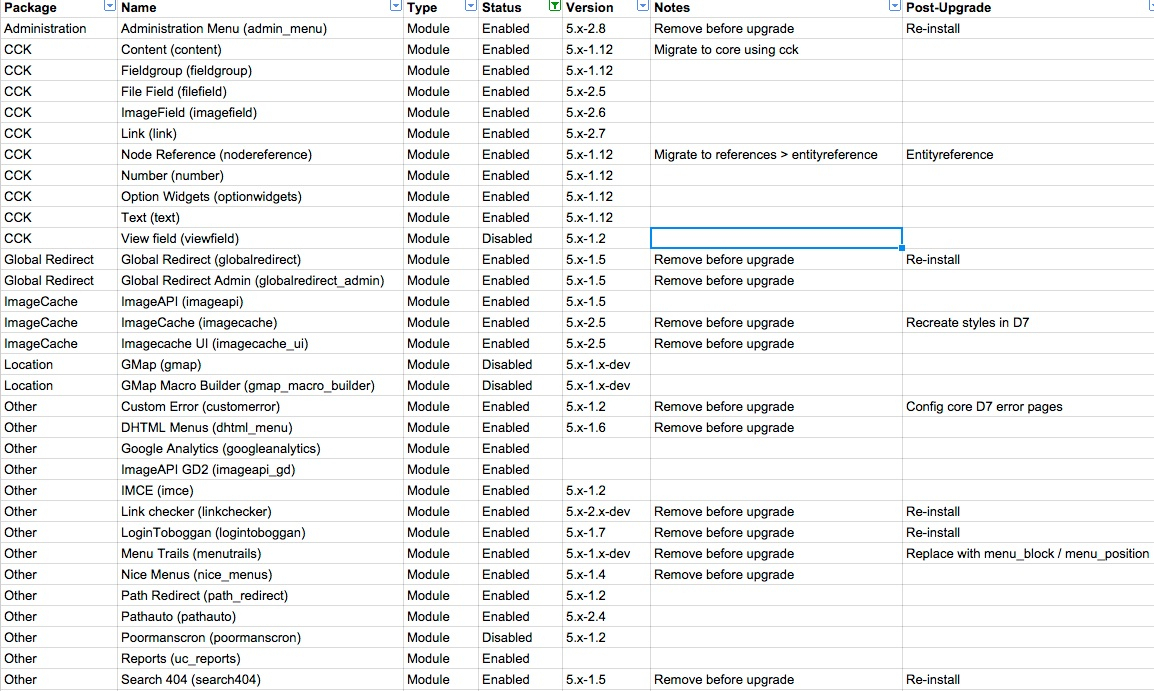Select the Path Redirect (path_redirect) cell
This screenshot has height=691, width=1154.
tap(261, 595)
